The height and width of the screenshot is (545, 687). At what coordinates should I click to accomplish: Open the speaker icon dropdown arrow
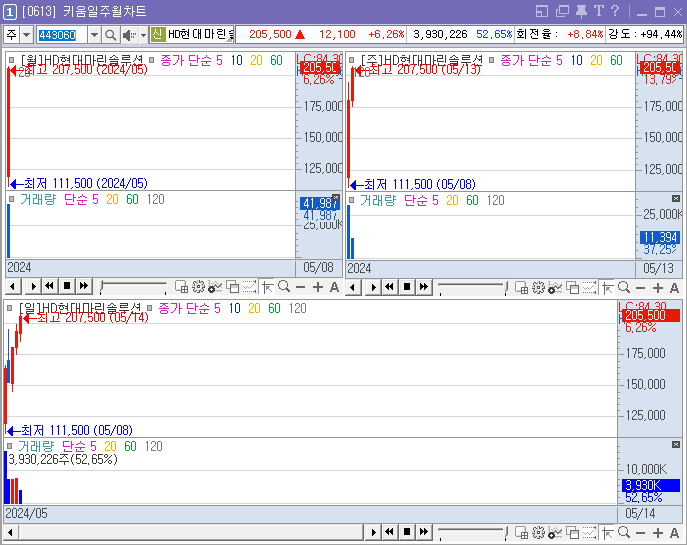(x=143, y=35)
